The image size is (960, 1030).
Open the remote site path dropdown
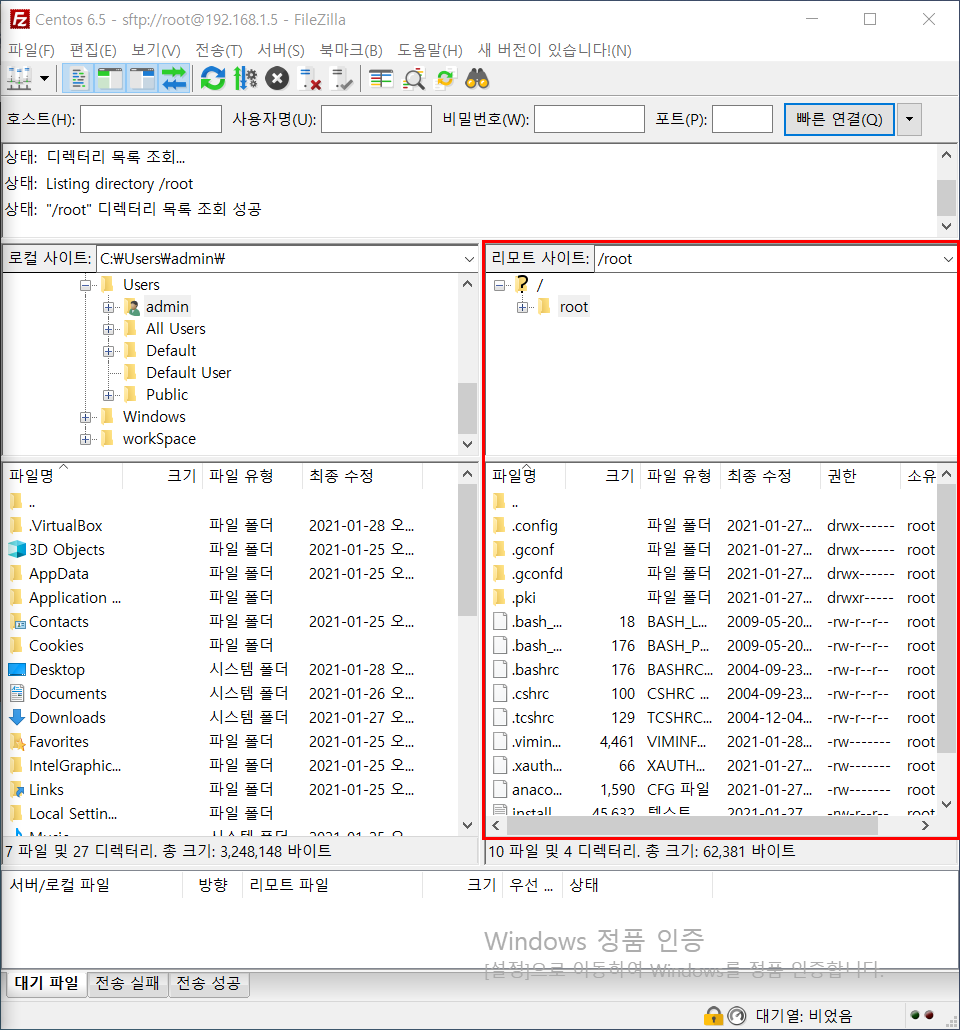coord(948,259)
